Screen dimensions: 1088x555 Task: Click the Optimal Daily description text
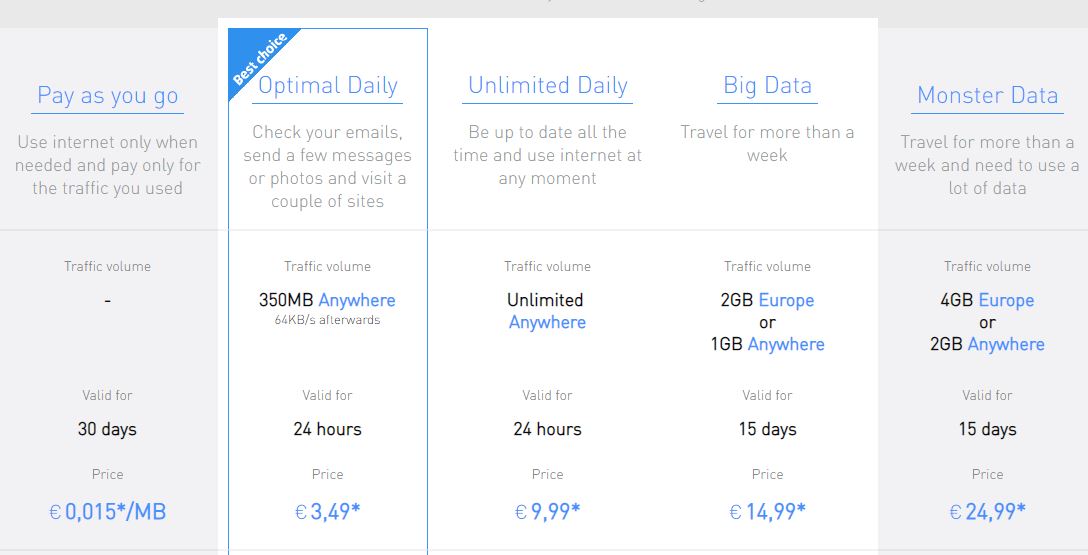[328, 166]
